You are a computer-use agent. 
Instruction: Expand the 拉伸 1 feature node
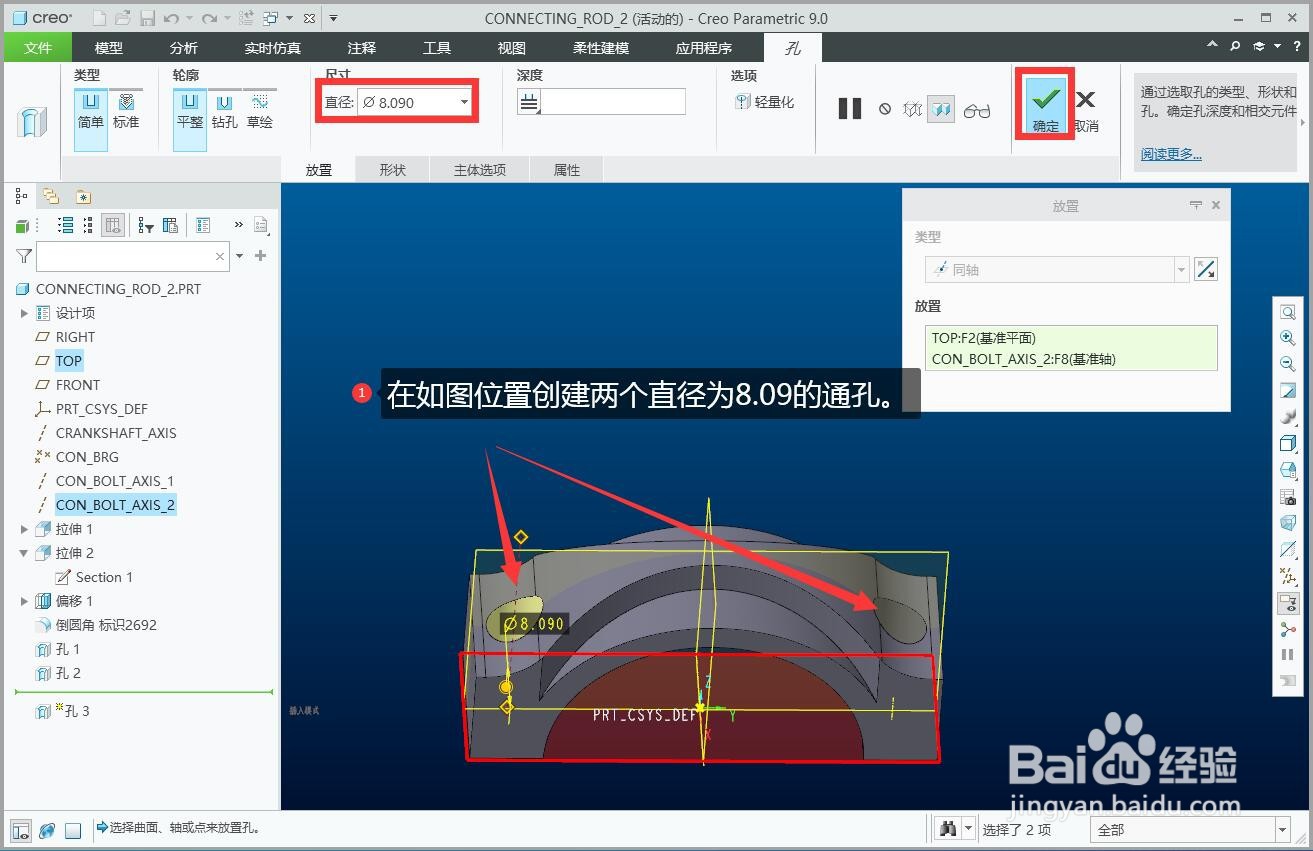coord(24,529)
